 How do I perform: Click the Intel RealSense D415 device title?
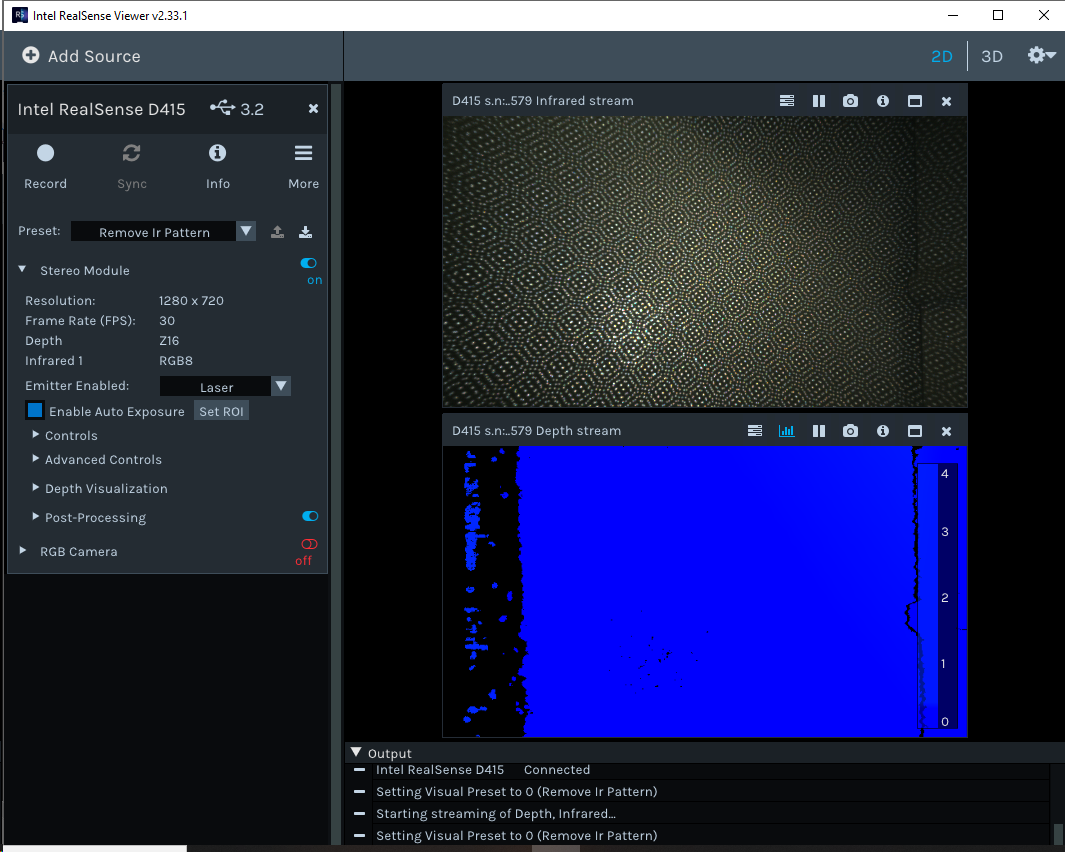point(101,109)
